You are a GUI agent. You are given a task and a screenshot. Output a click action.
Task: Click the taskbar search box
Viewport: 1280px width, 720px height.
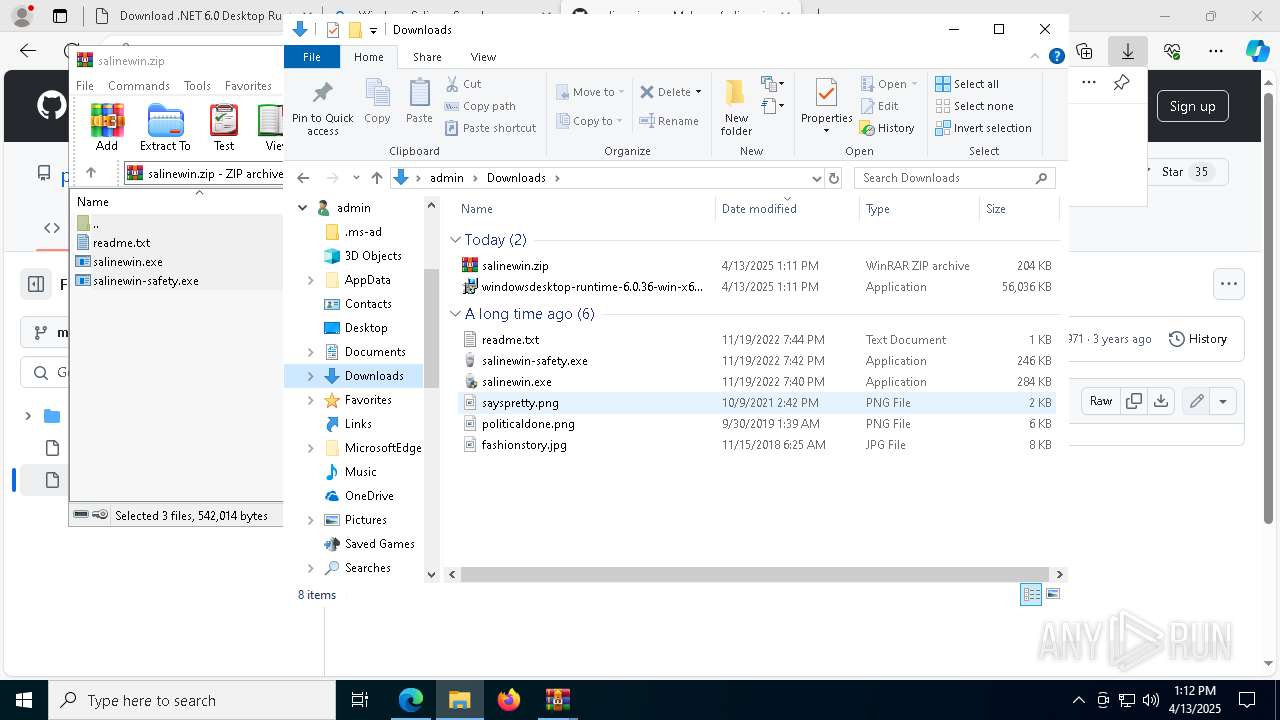coord(192,700)
